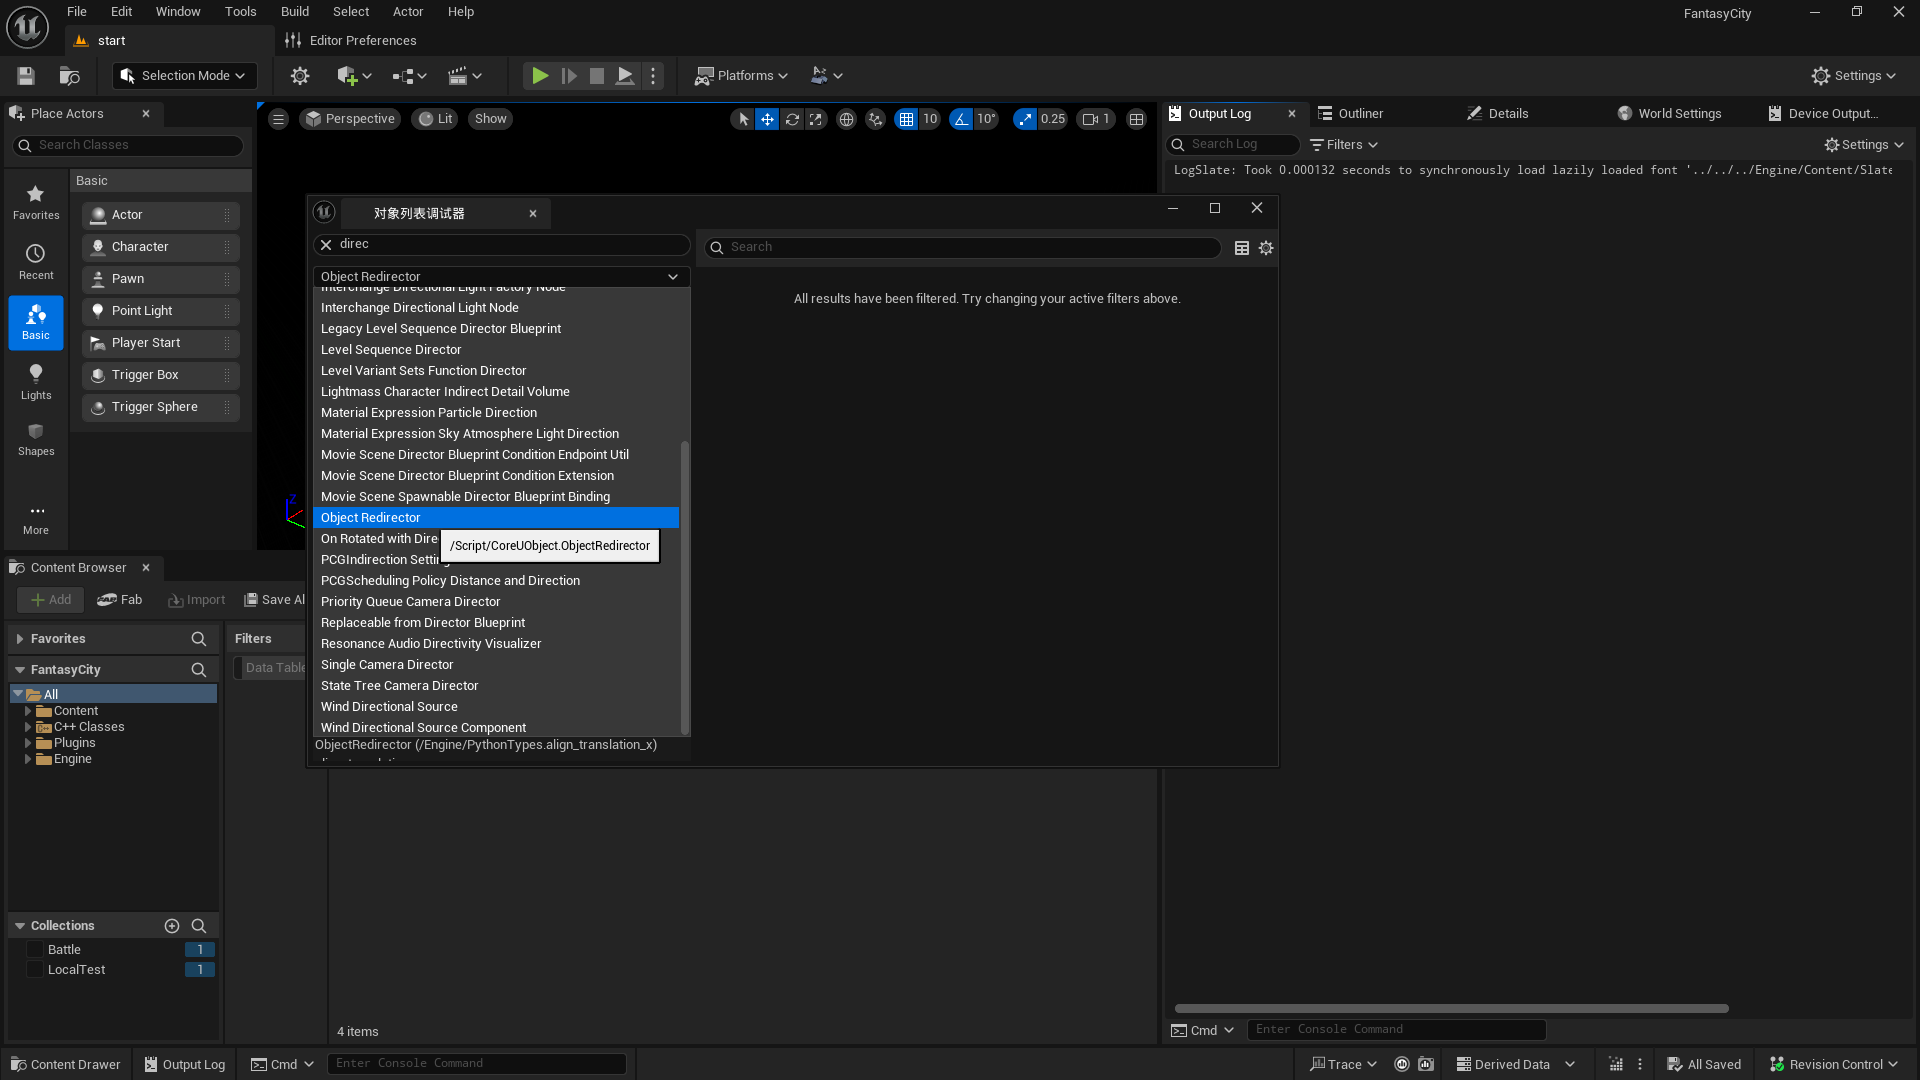Collapse the Collections section
This screenshot has width=1920, height=1080.
[20, 926]
